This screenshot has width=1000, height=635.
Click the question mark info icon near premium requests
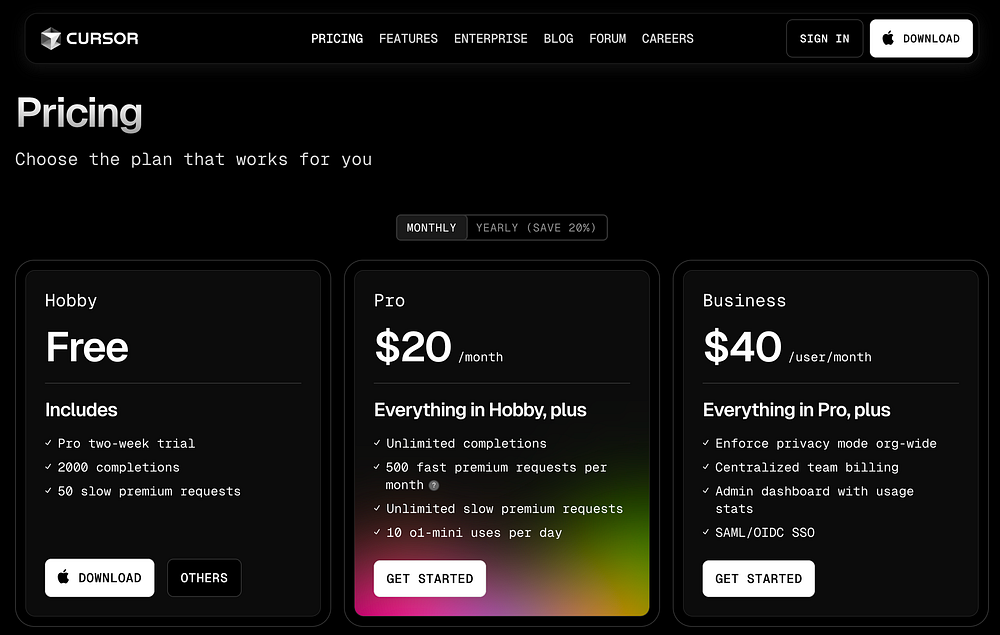(434, 485)
